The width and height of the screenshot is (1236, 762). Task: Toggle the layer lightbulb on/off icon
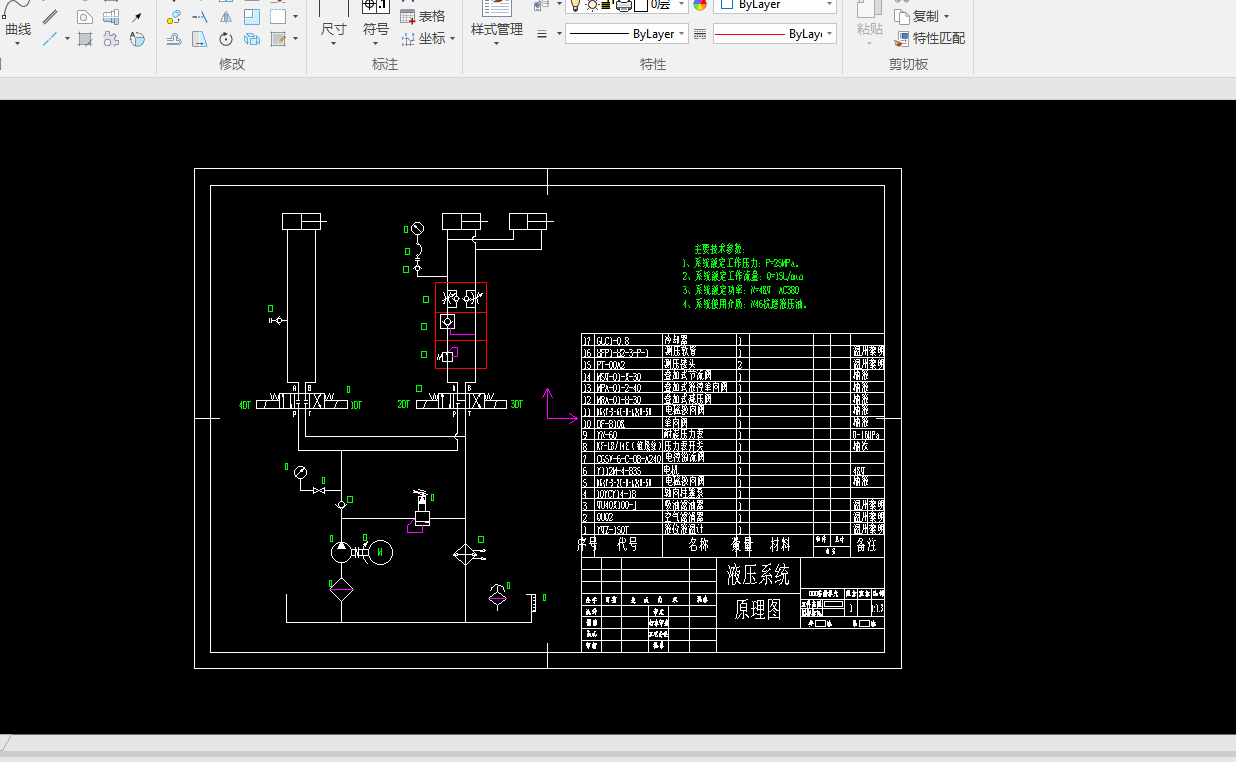577,5
